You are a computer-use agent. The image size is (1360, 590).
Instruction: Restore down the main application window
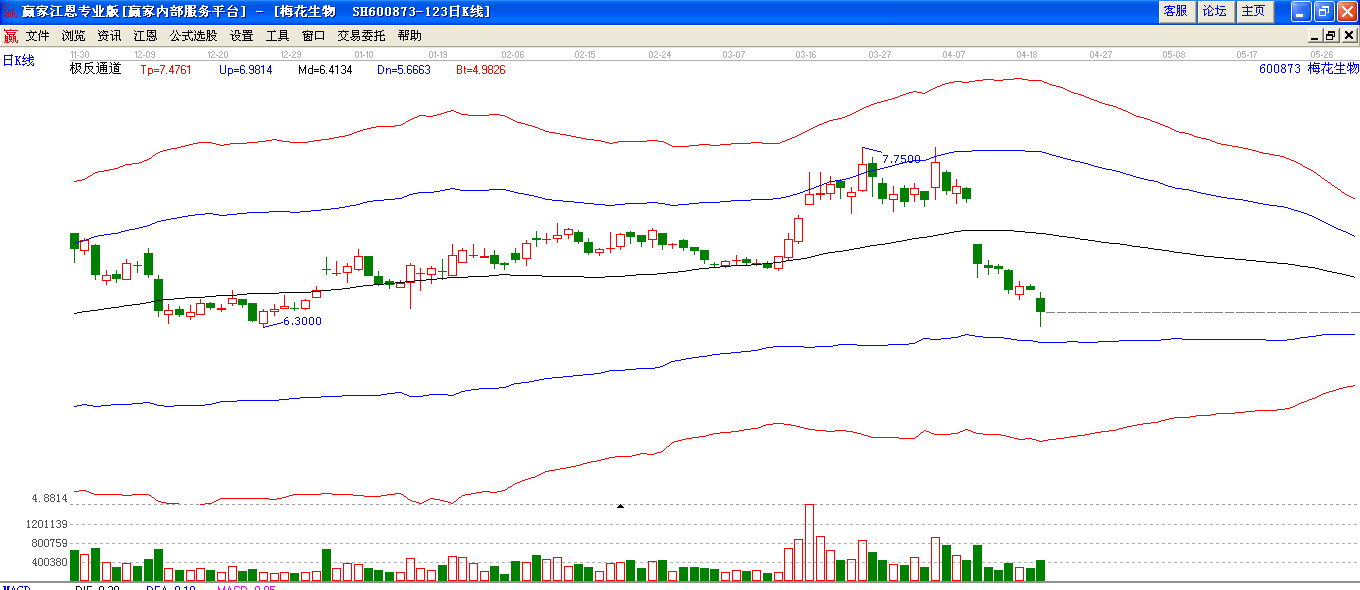(x=1324, y=11)
